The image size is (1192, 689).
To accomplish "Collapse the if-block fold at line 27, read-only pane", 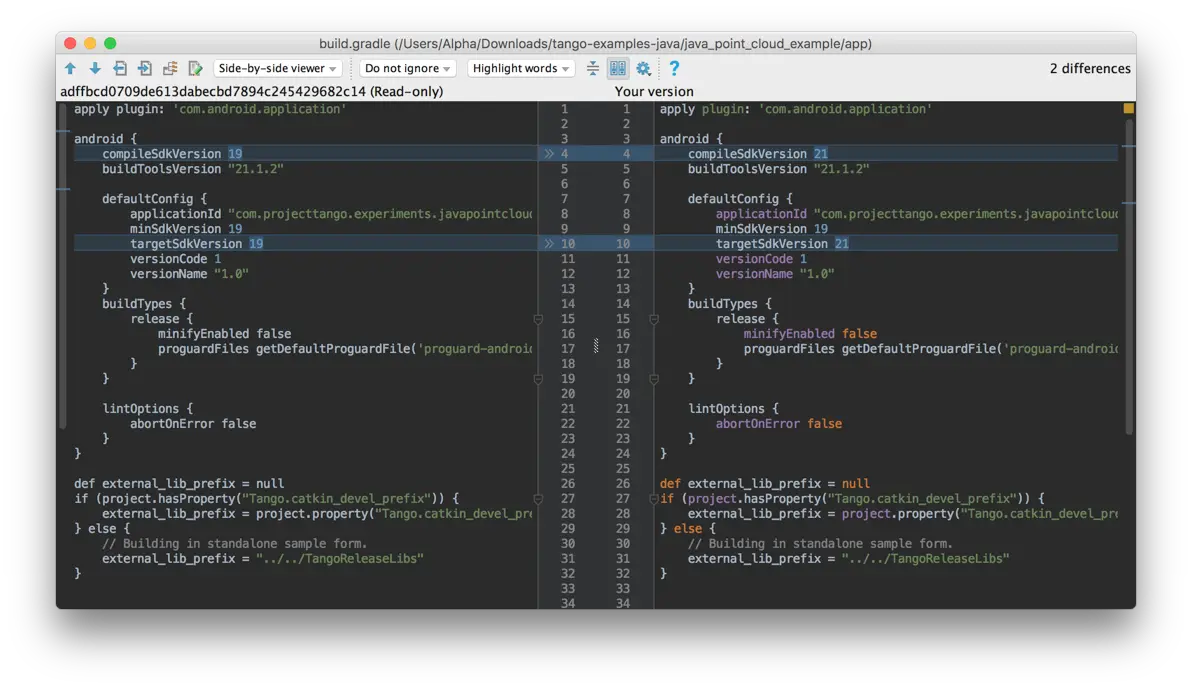I will [538, 499].
